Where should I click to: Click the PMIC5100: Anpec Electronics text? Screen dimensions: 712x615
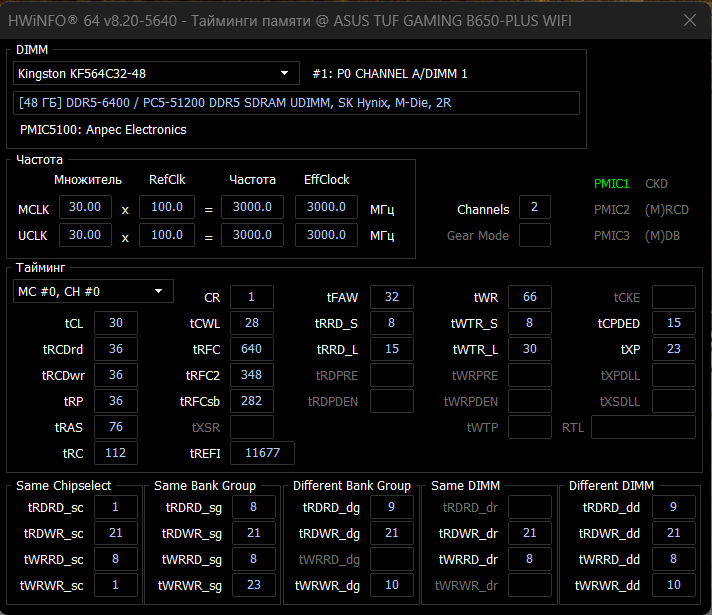point(103,130)
